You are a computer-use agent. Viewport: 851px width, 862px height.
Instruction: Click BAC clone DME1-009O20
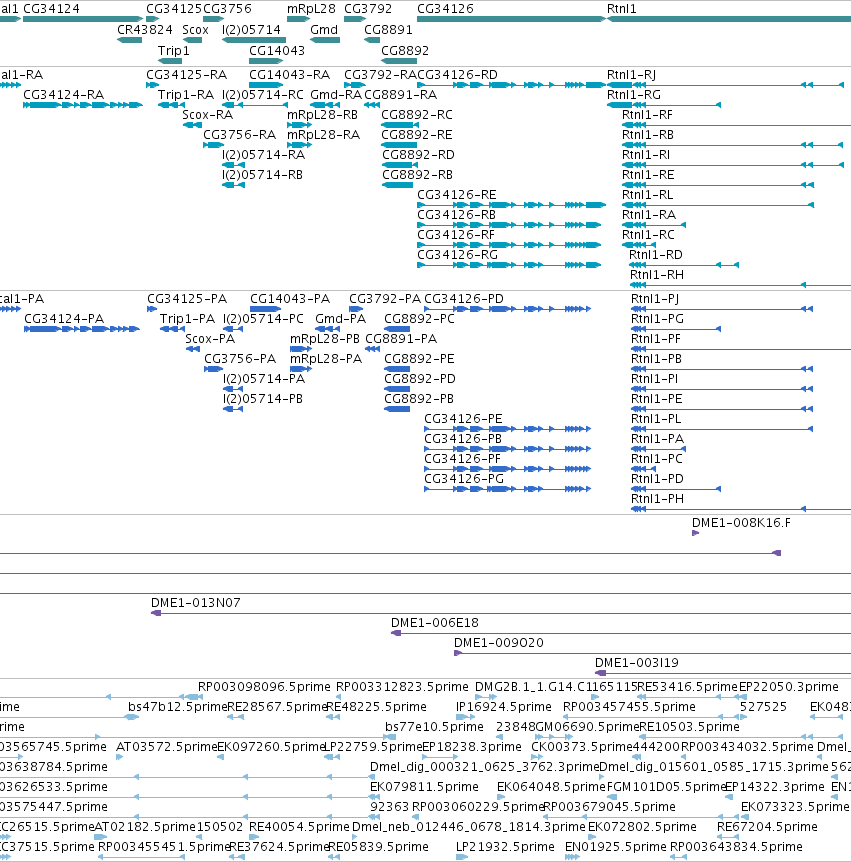498,643
